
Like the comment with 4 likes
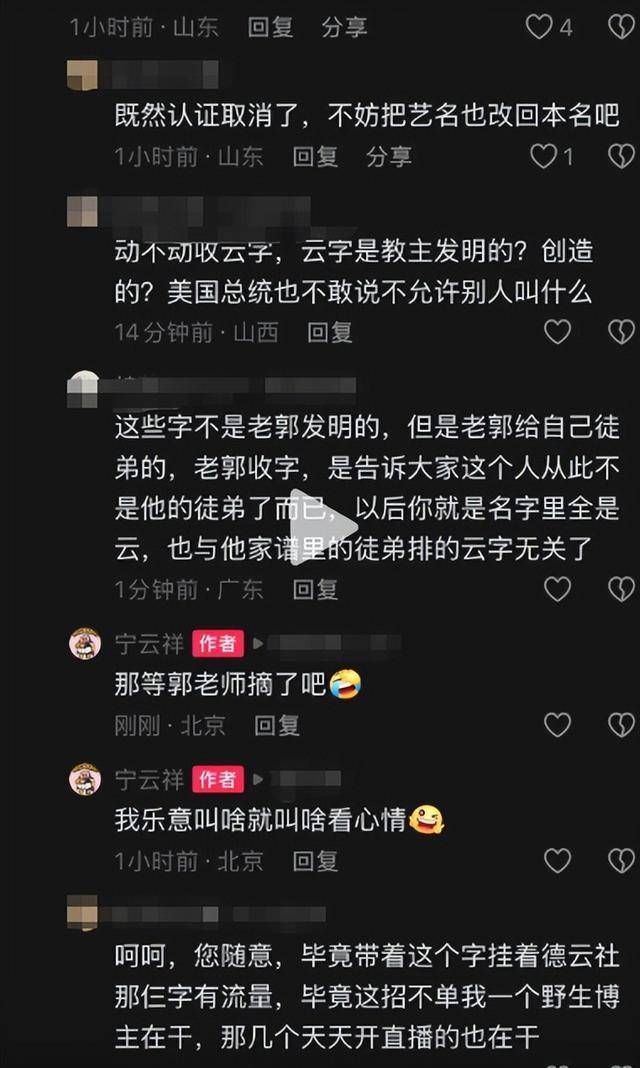click(x=539, y=27)
